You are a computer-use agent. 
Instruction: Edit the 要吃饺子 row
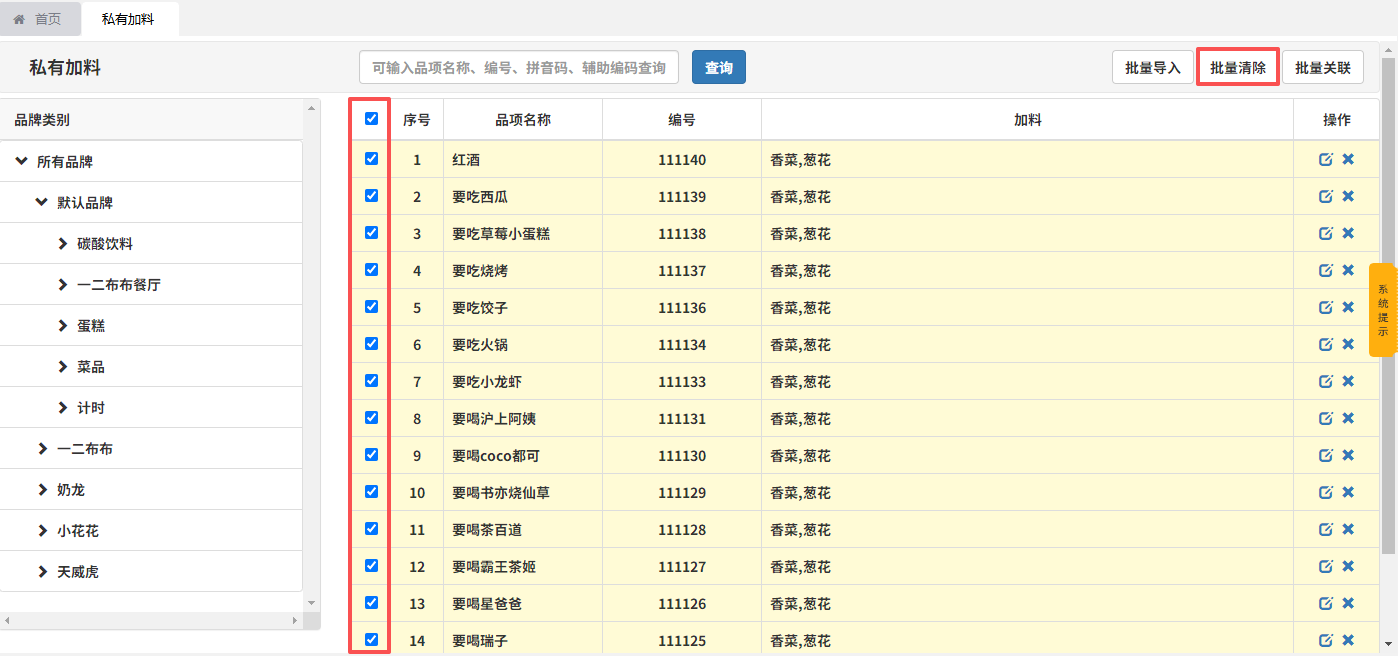point(1326,307)
